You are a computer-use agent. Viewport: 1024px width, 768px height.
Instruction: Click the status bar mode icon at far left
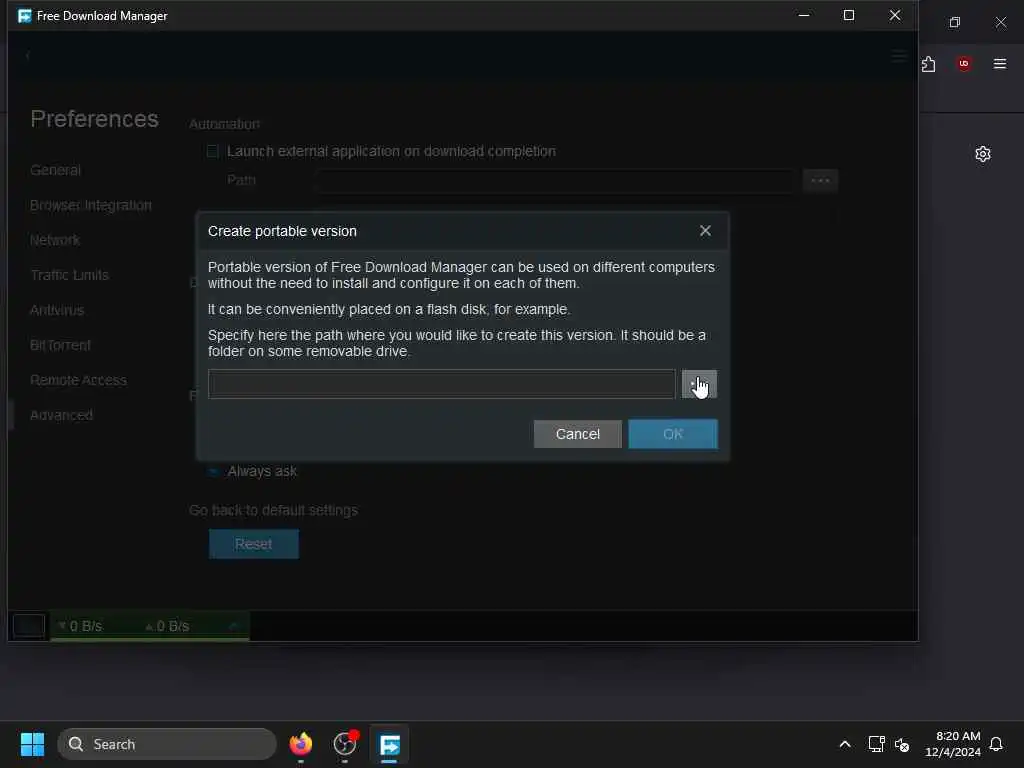point(29,626)
